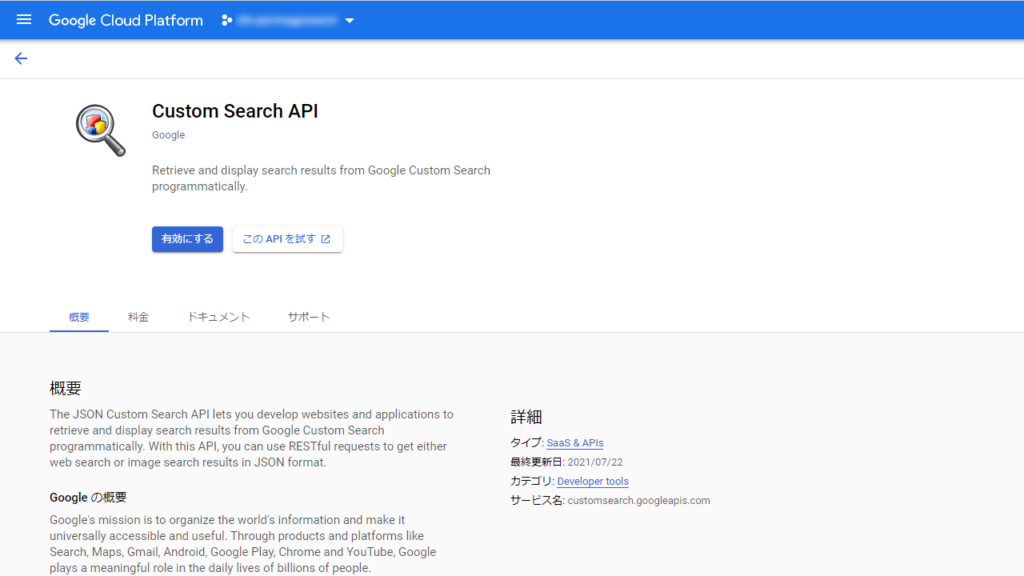Viewport: 1024px width, 576px height.
Task: Select the 概要 tab
Action: pos(78,316)
